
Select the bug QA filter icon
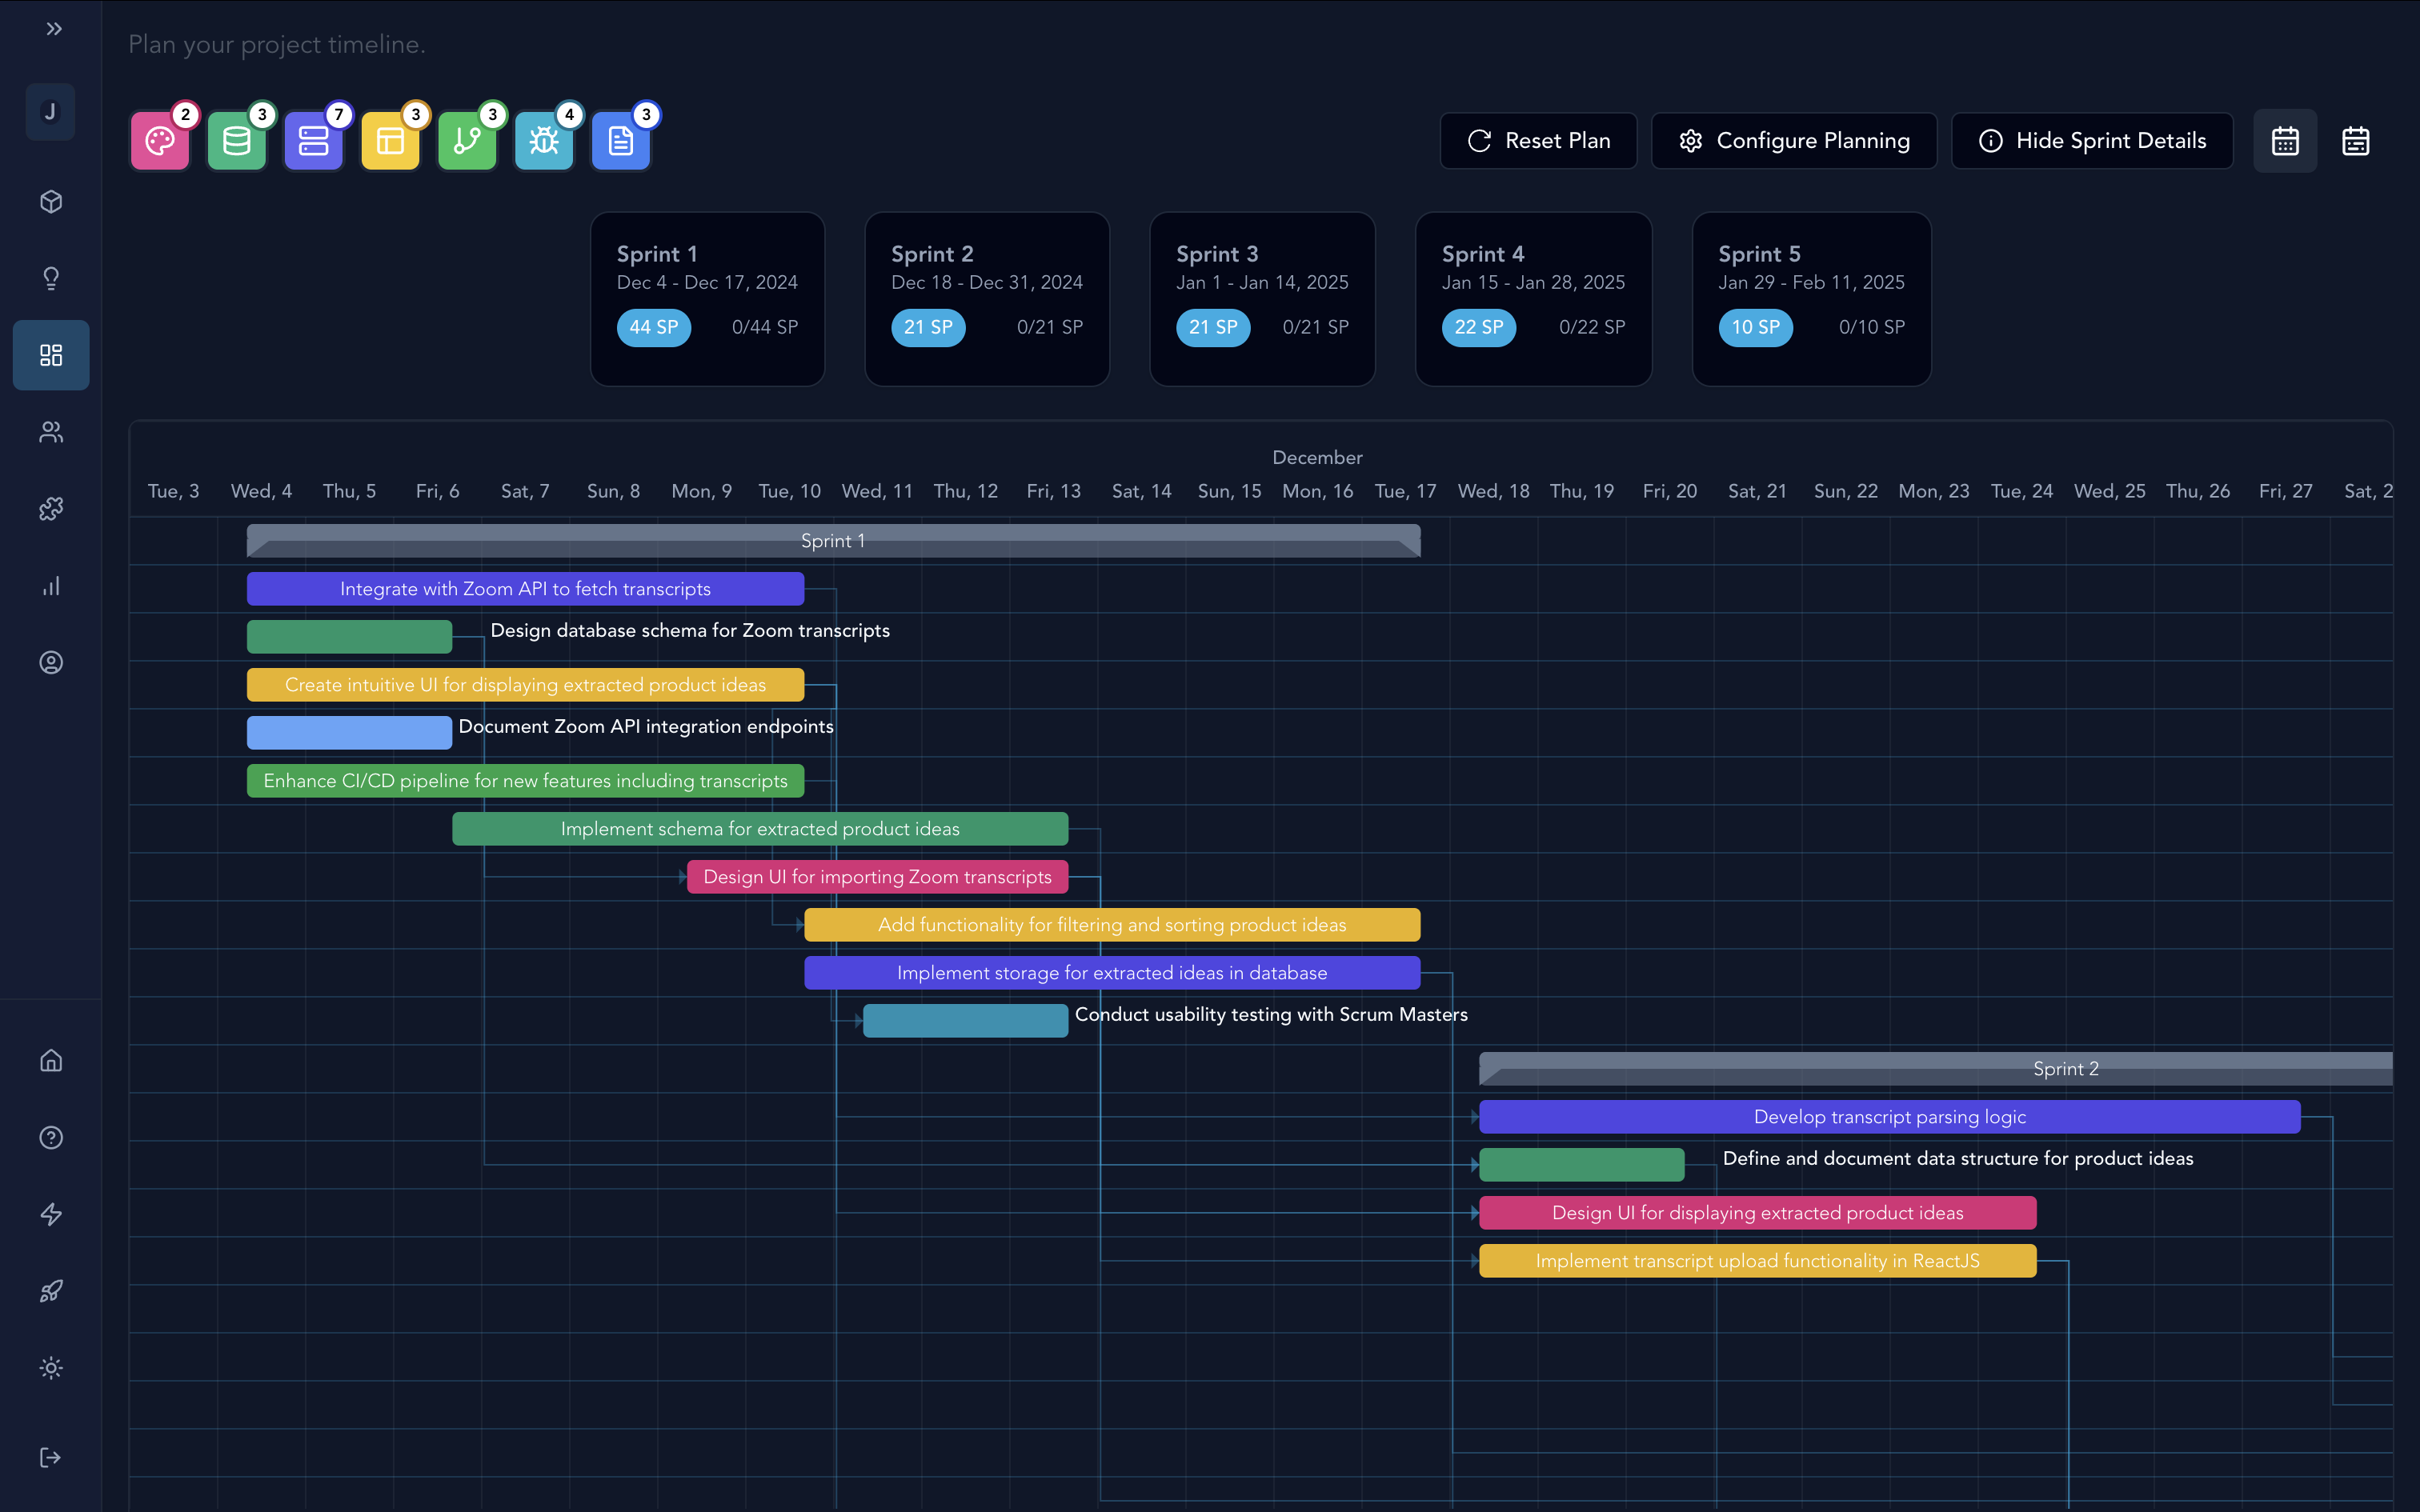(x=544, y=141)
